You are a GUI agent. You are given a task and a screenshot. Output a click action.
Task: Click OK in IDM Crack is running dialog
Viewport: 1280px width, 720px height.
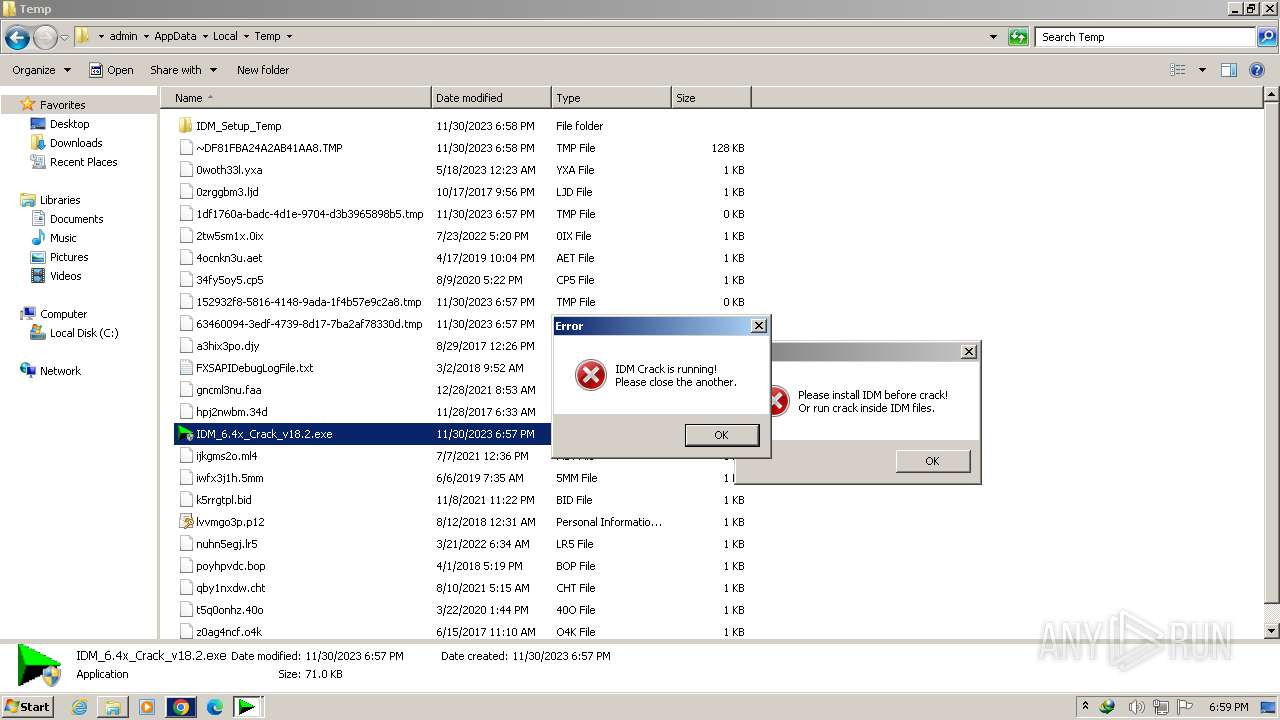point(721,435)
